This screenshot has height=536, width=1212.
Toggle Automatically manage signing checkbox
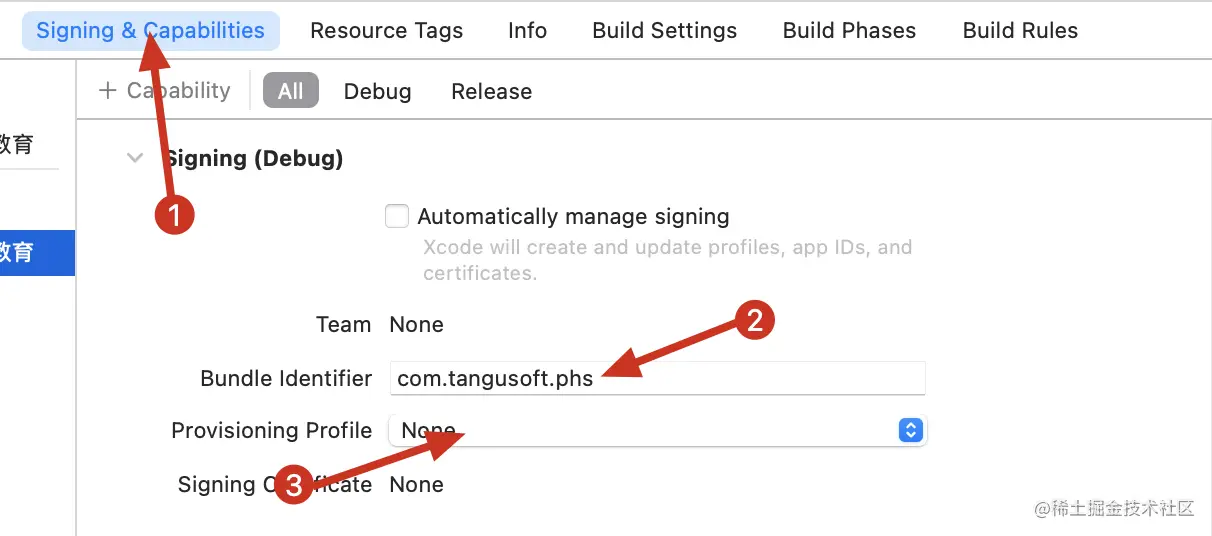pos(397,216)
